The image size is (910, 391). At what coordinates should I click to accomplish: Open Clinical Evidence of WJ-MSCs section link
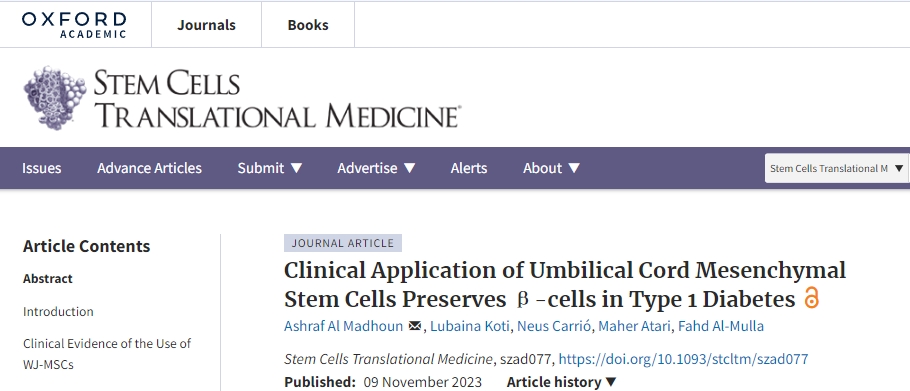point(107,354)
